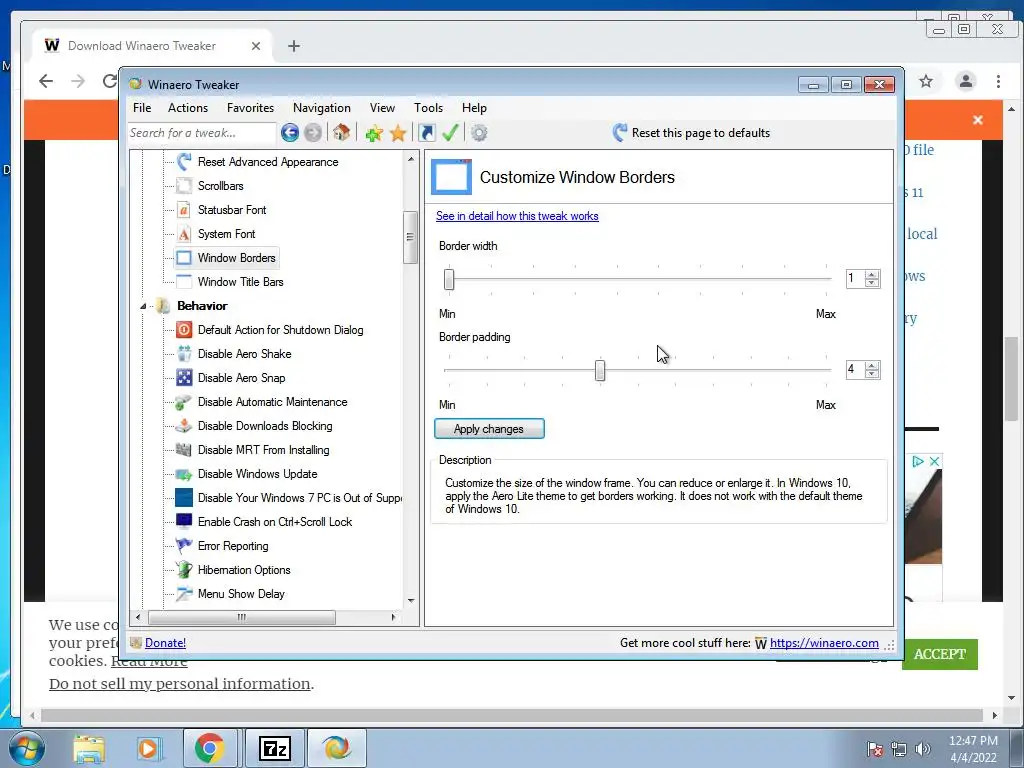This screenshot has width=1024, height=768.
Task: Click the tree's vertical scrollbar down arrow
Action: (x=411, y=600)
